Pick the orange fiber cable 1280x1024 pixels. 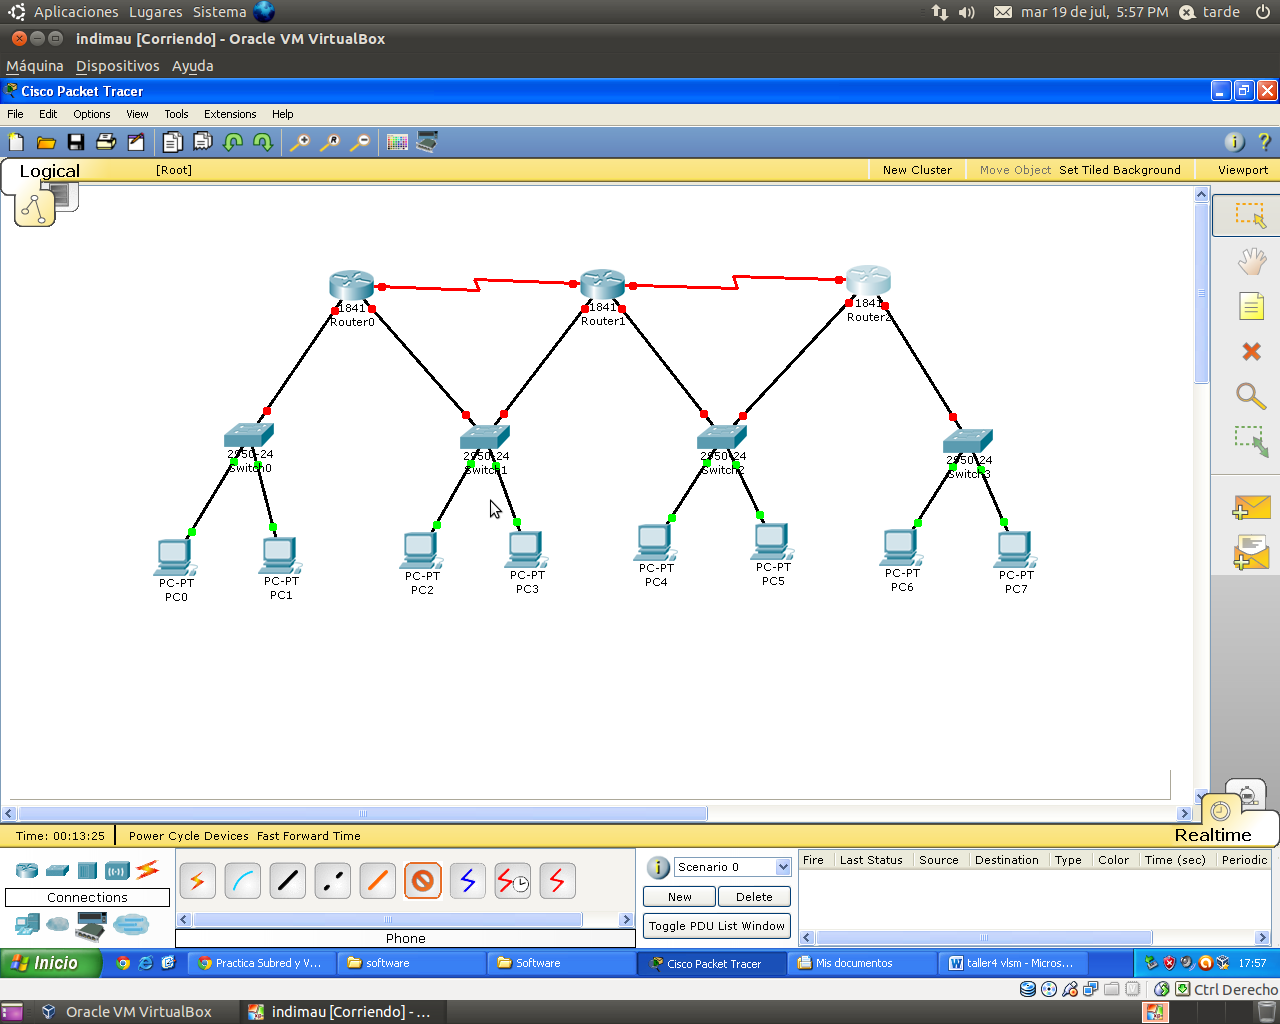pos(377,881)
